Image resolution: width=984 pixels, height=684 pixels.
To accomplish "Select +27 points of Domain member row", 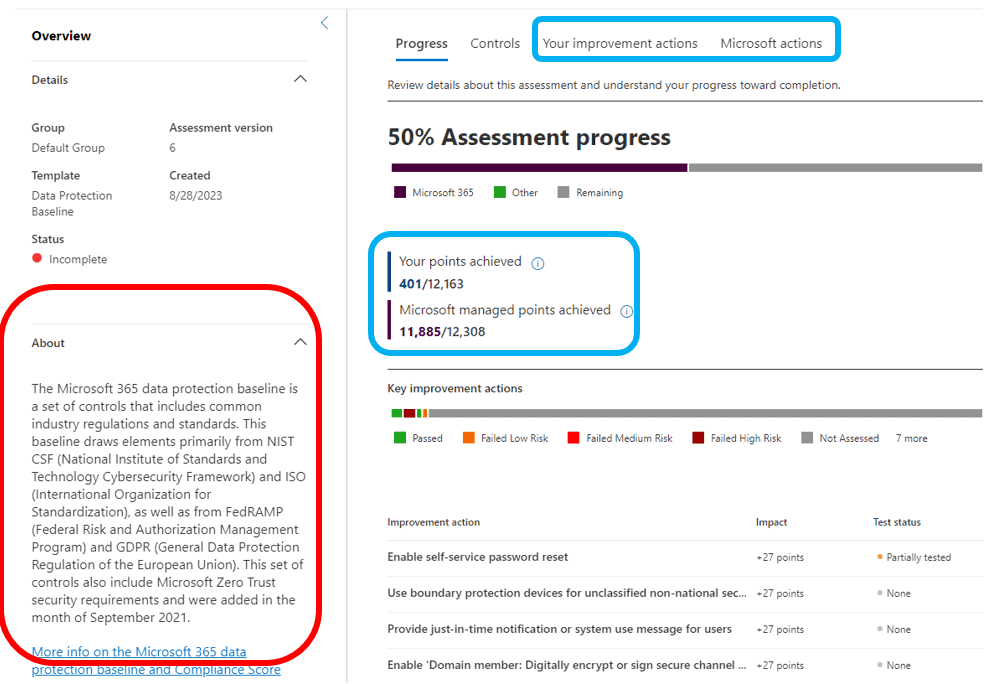I will click(780, 665).
